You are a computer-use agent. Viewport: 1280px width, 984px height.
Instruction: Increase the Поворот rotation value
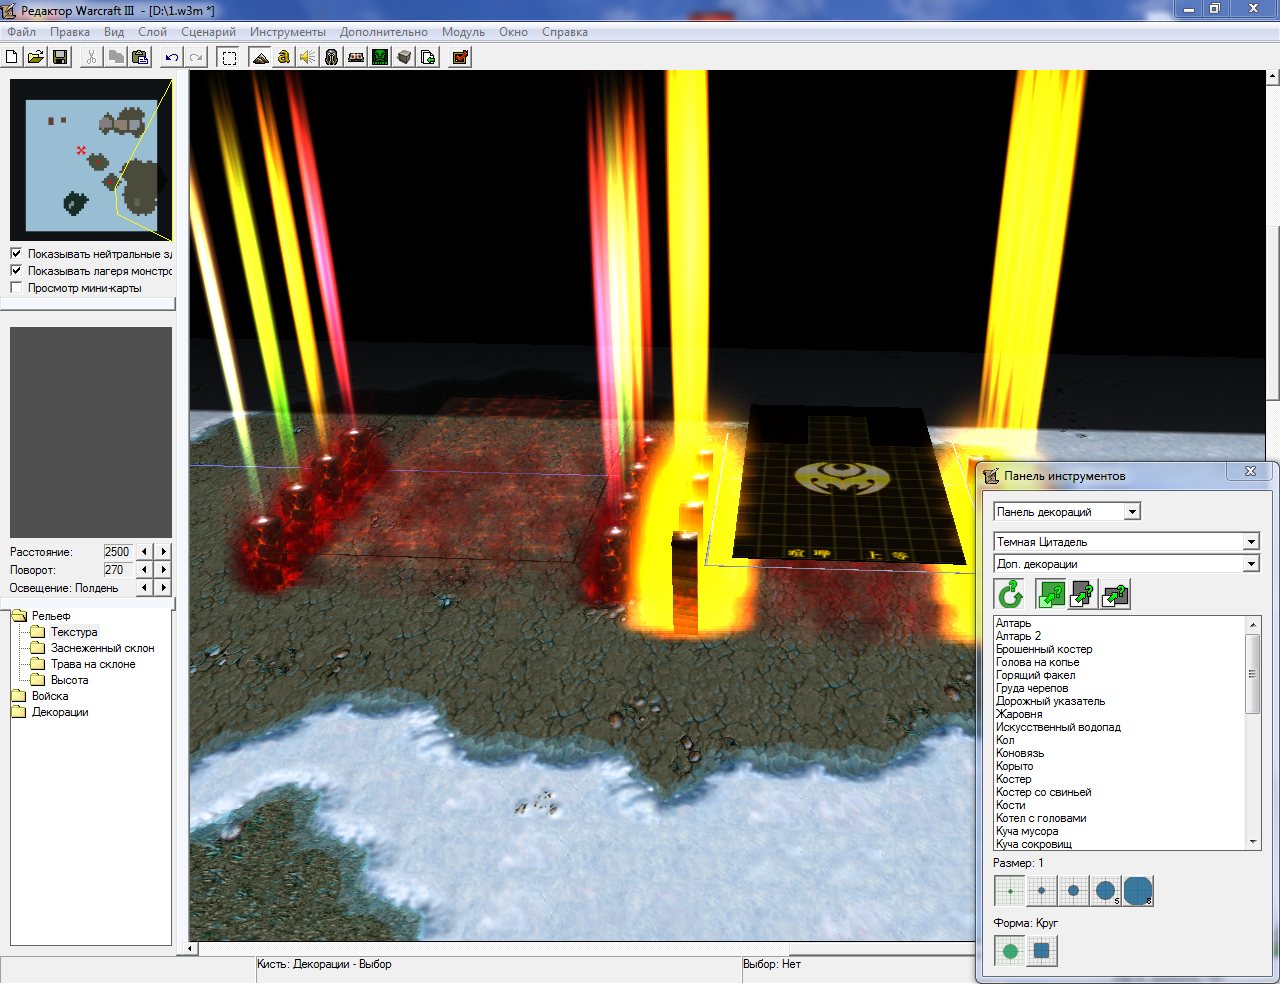pyautogui.click(x=164, y=570)
